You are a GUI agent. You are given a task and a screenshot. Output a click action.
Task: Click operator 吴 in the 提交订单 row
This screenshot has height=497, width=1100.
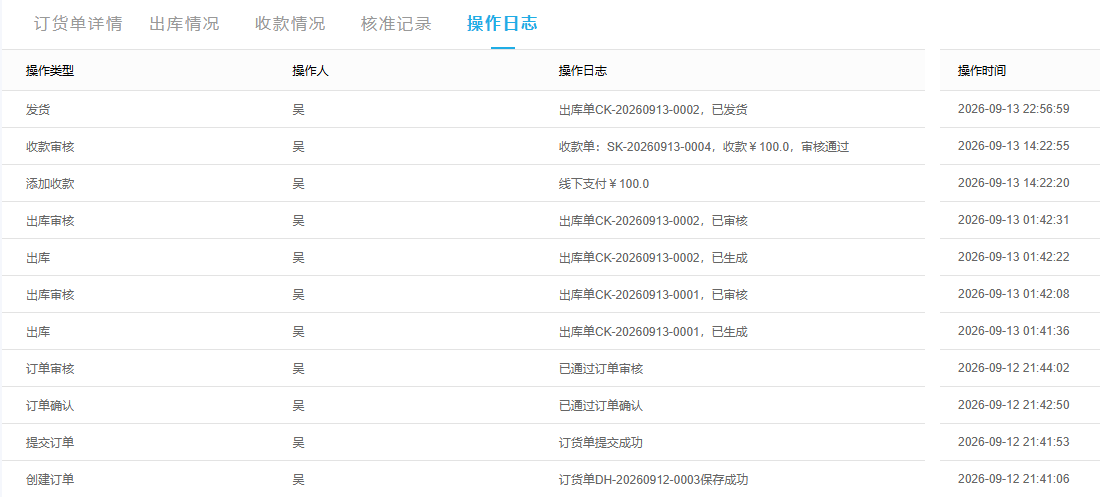click(x=299, y=443)
